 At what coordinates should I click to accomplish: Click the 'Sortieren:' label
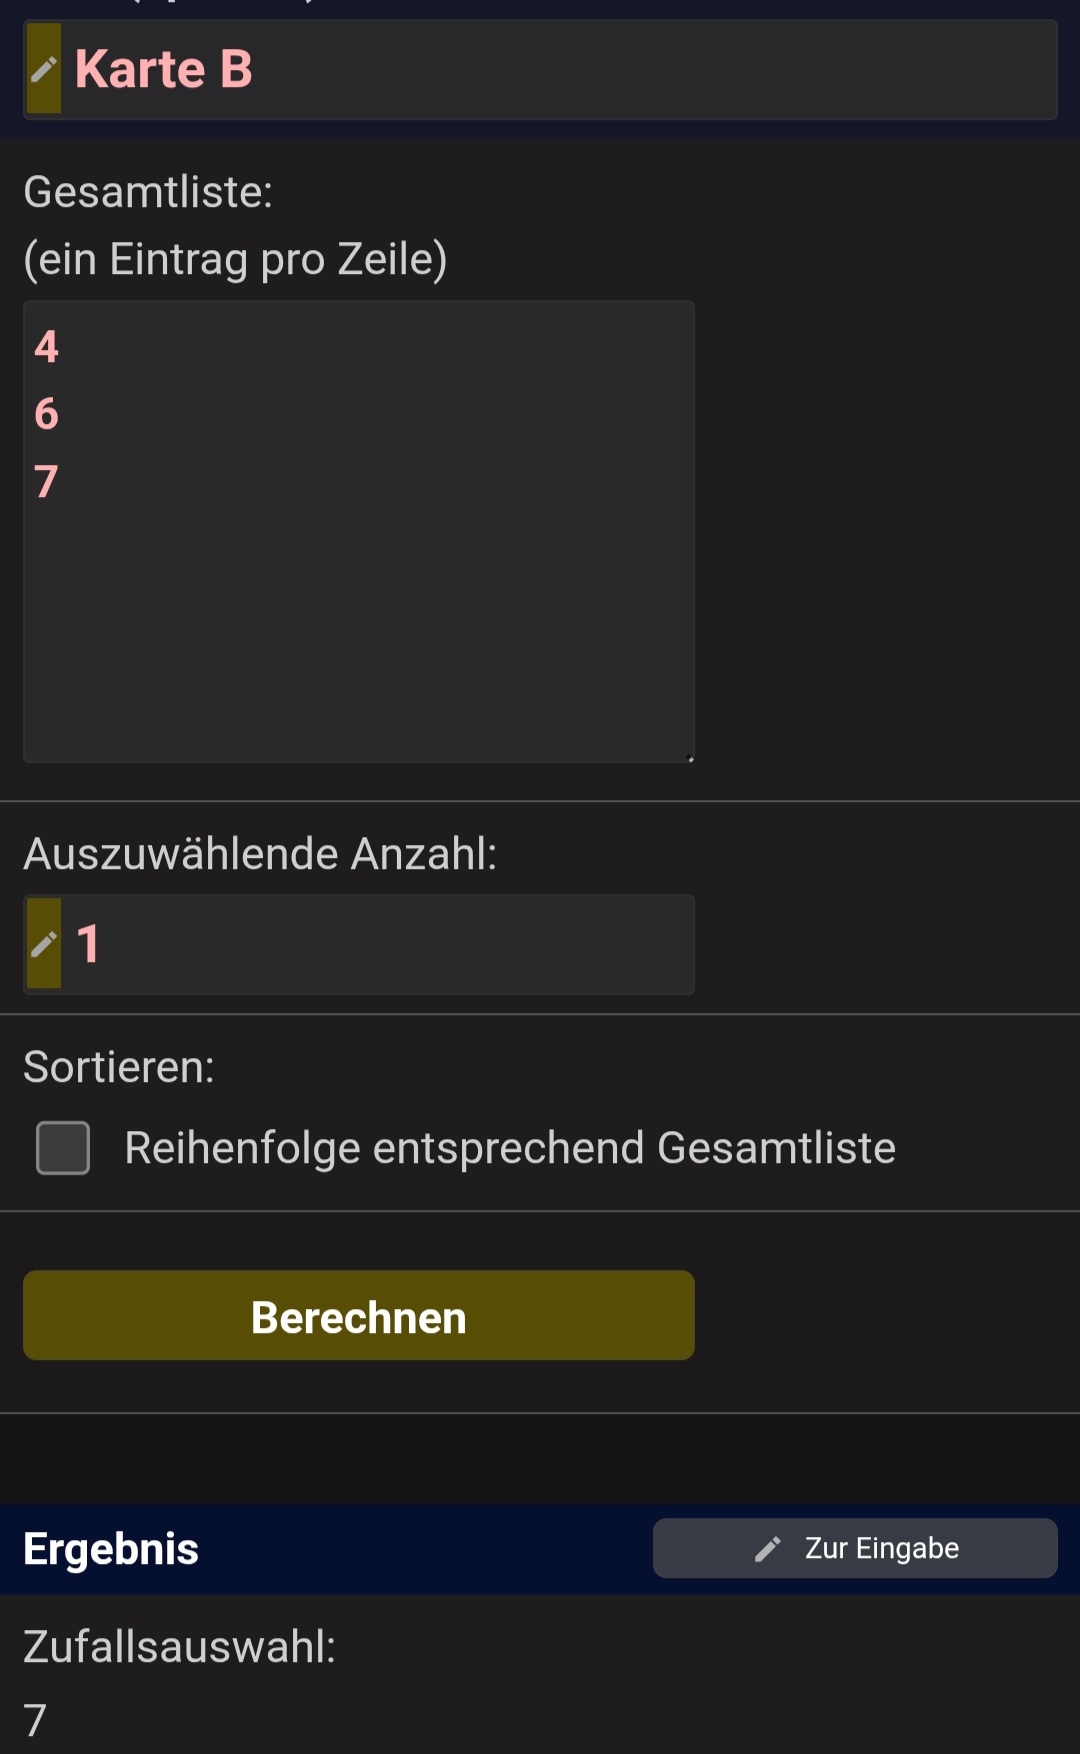point(119,1067)
